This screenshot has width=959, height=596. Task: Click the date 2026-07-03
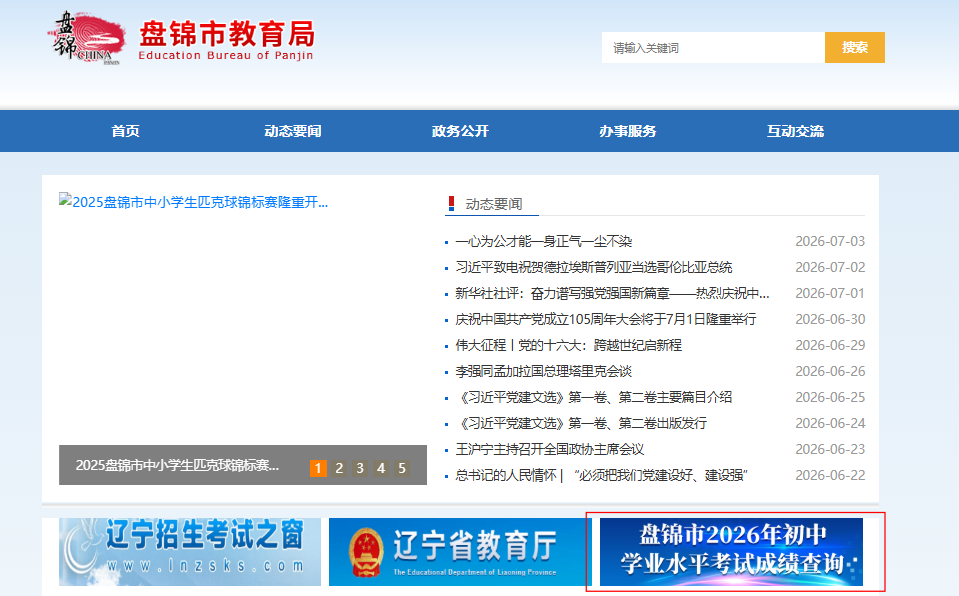pos(830,242)
